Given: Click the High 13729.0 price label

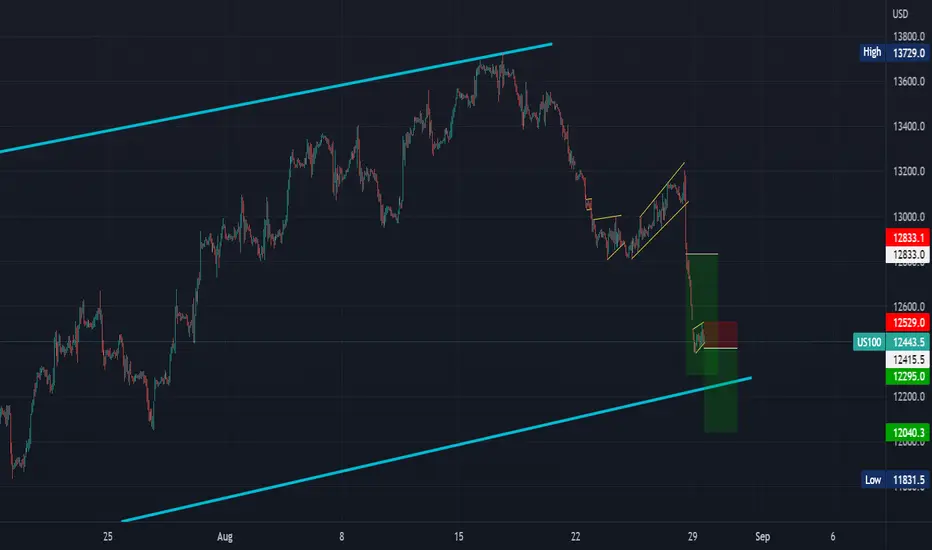Looking at the screenshot, I should click(x=894, y=52).
